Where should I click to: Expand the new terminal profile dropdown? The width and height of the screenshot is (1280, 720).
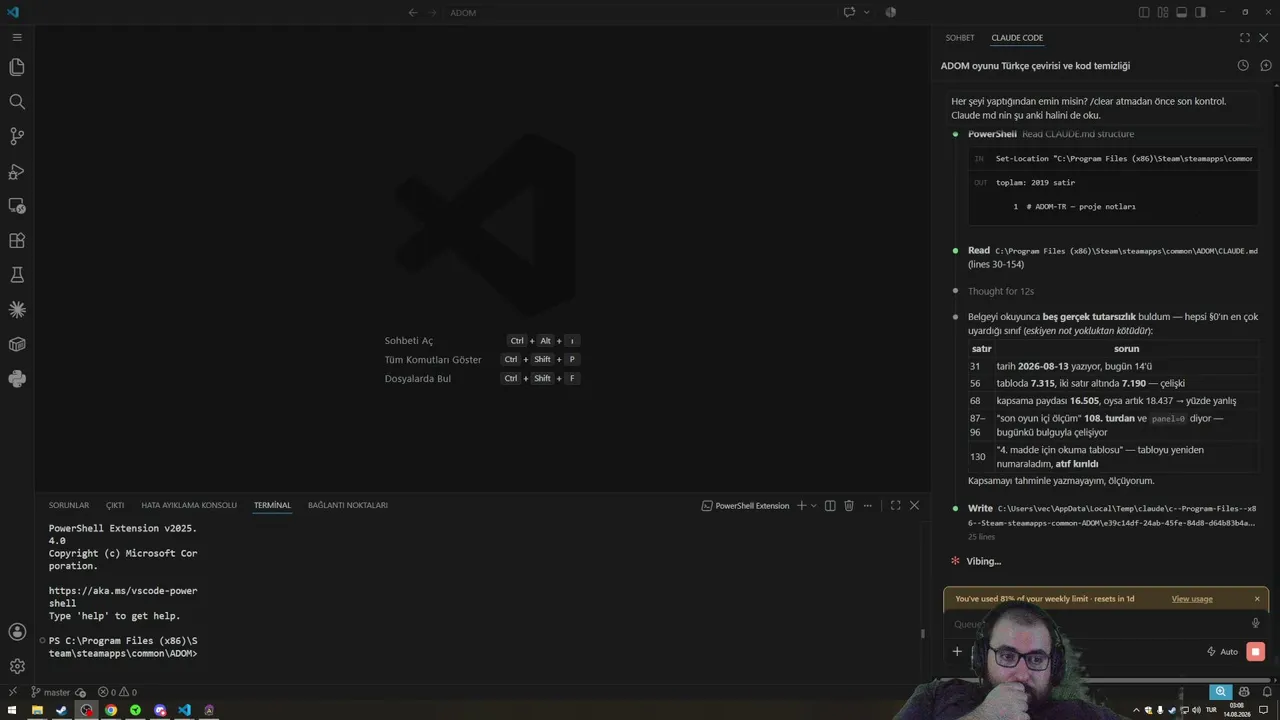(x=814, y=506)
